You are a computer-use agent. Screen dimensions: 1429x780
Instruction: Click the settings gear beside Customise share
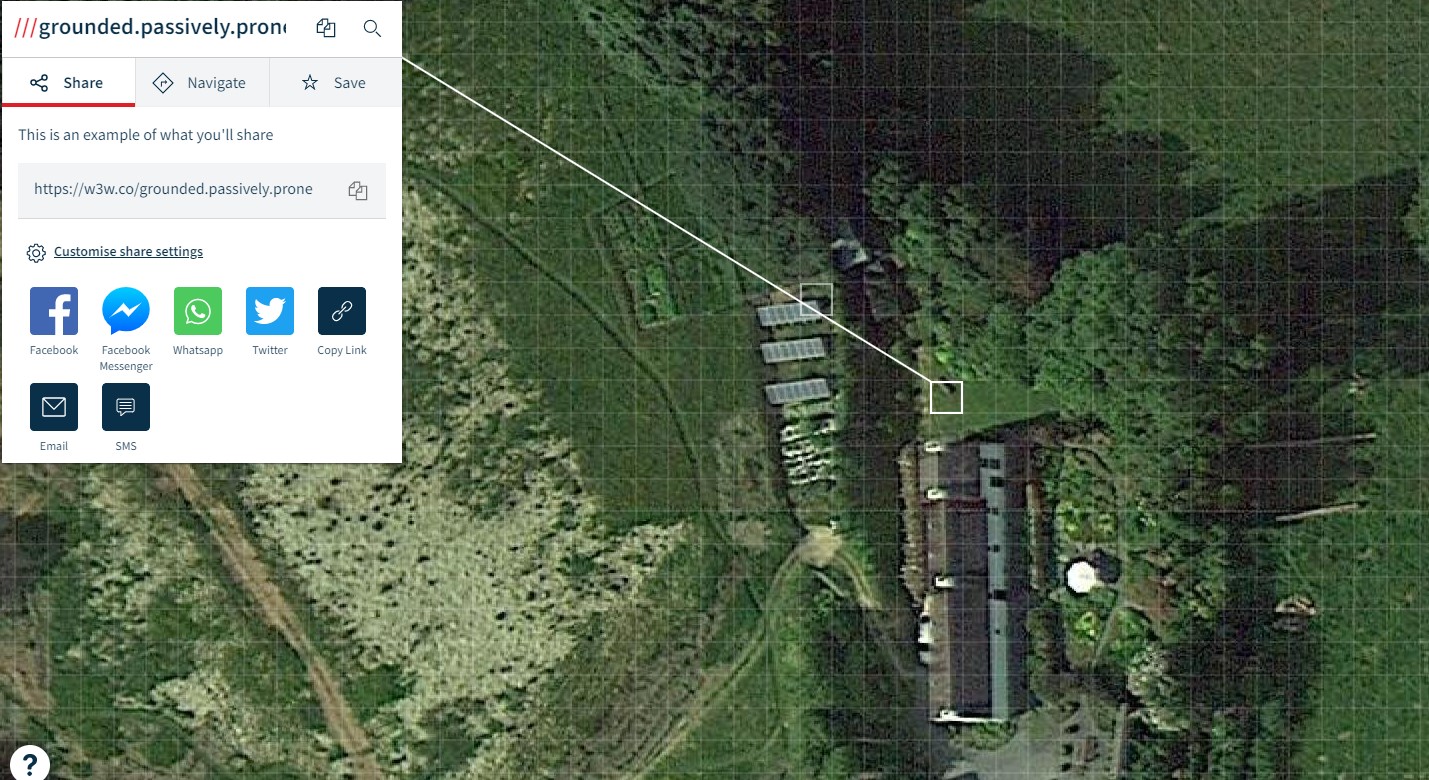[36, 253]
